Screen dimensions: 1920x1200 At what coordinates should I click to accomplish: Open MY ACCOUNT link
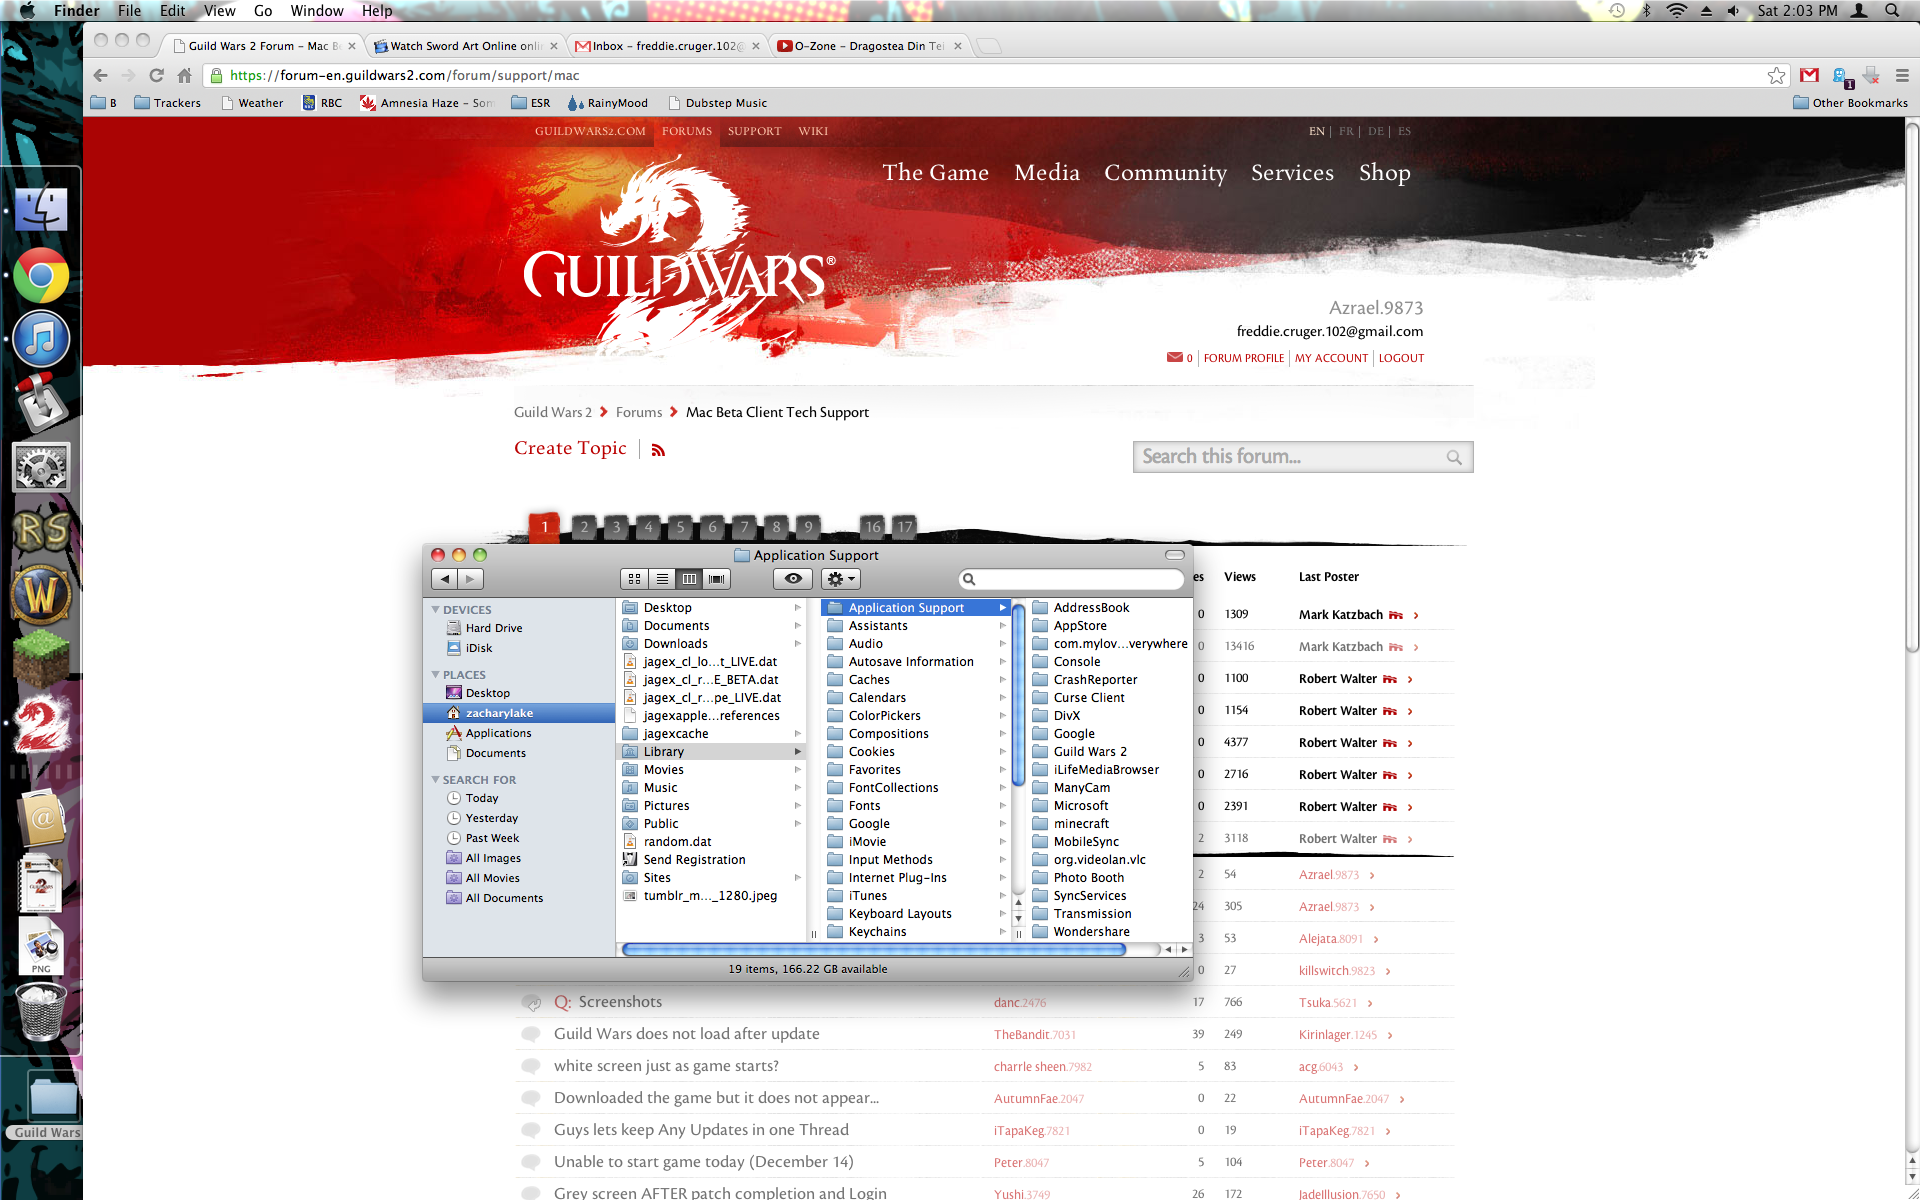[1331, 358]
